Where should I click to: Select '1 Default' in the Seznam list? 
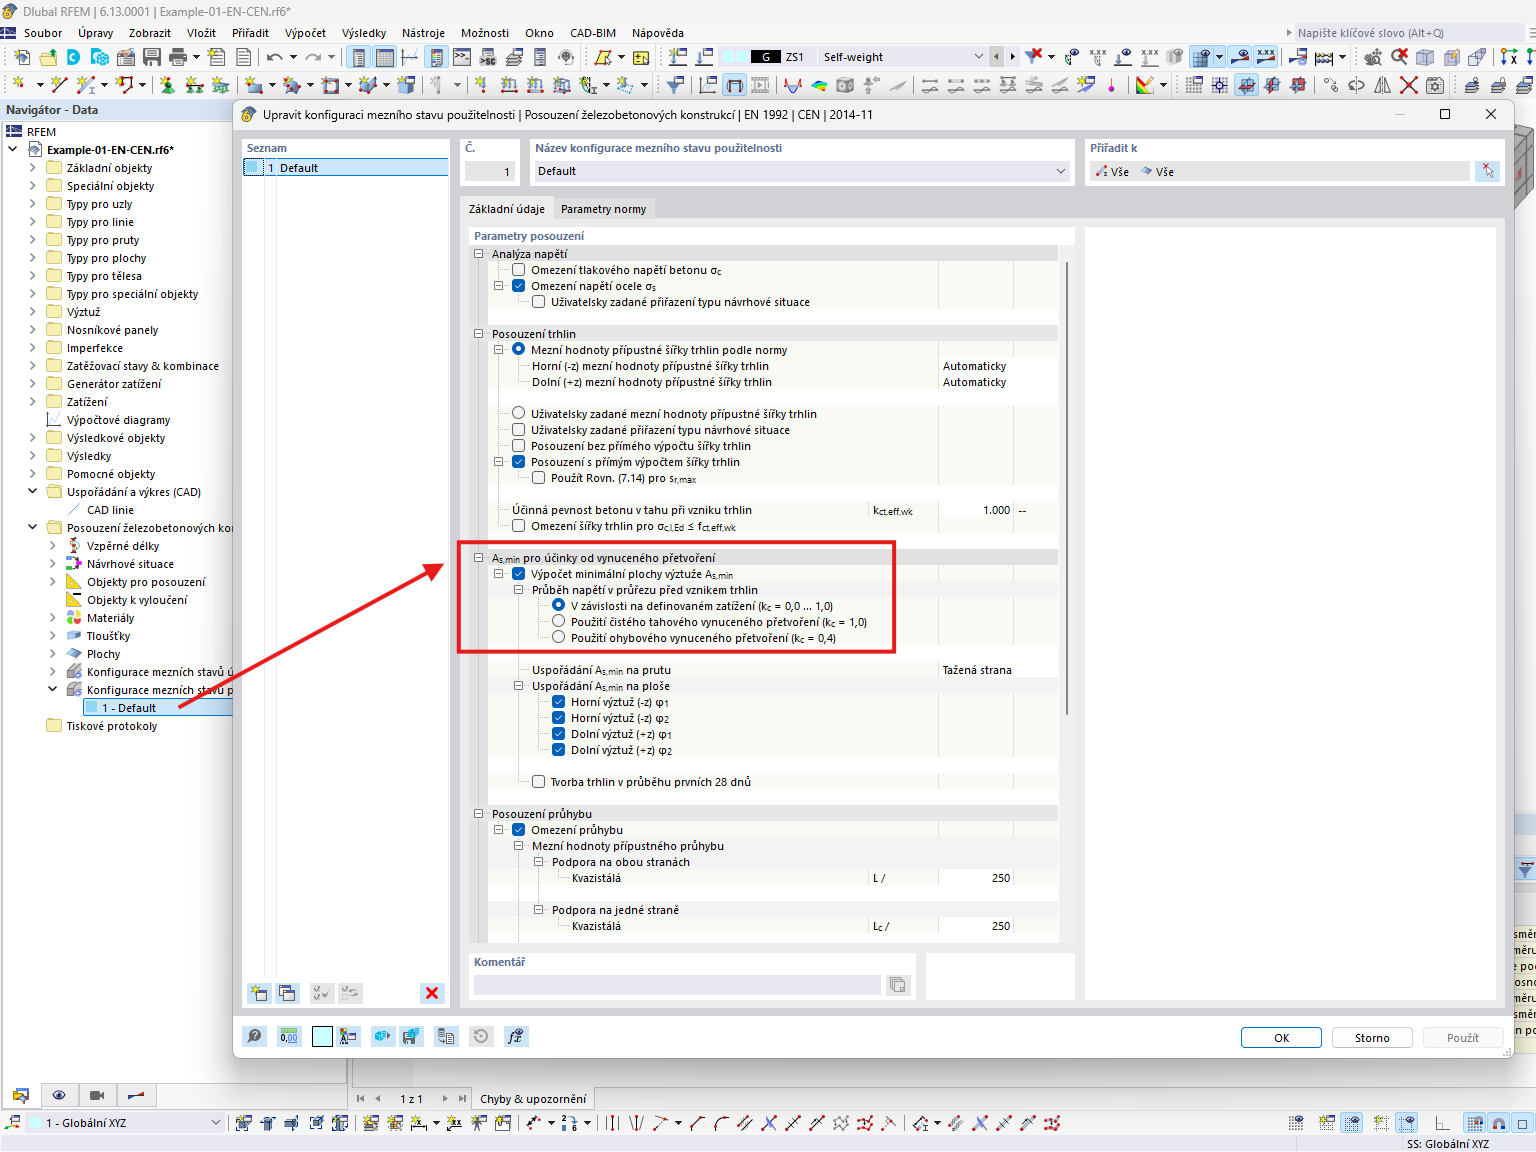point(346,168)
